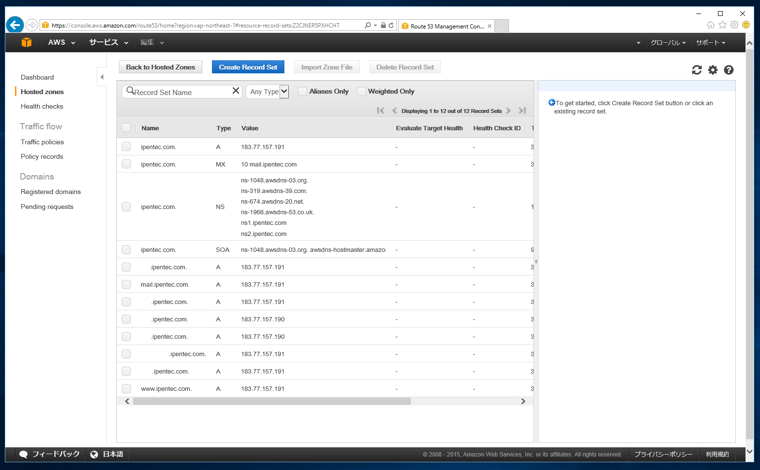This screenshot has width=760, height=470.
Task: Open Traffic policies in the sidebar
Action: [x=42, y=142]
